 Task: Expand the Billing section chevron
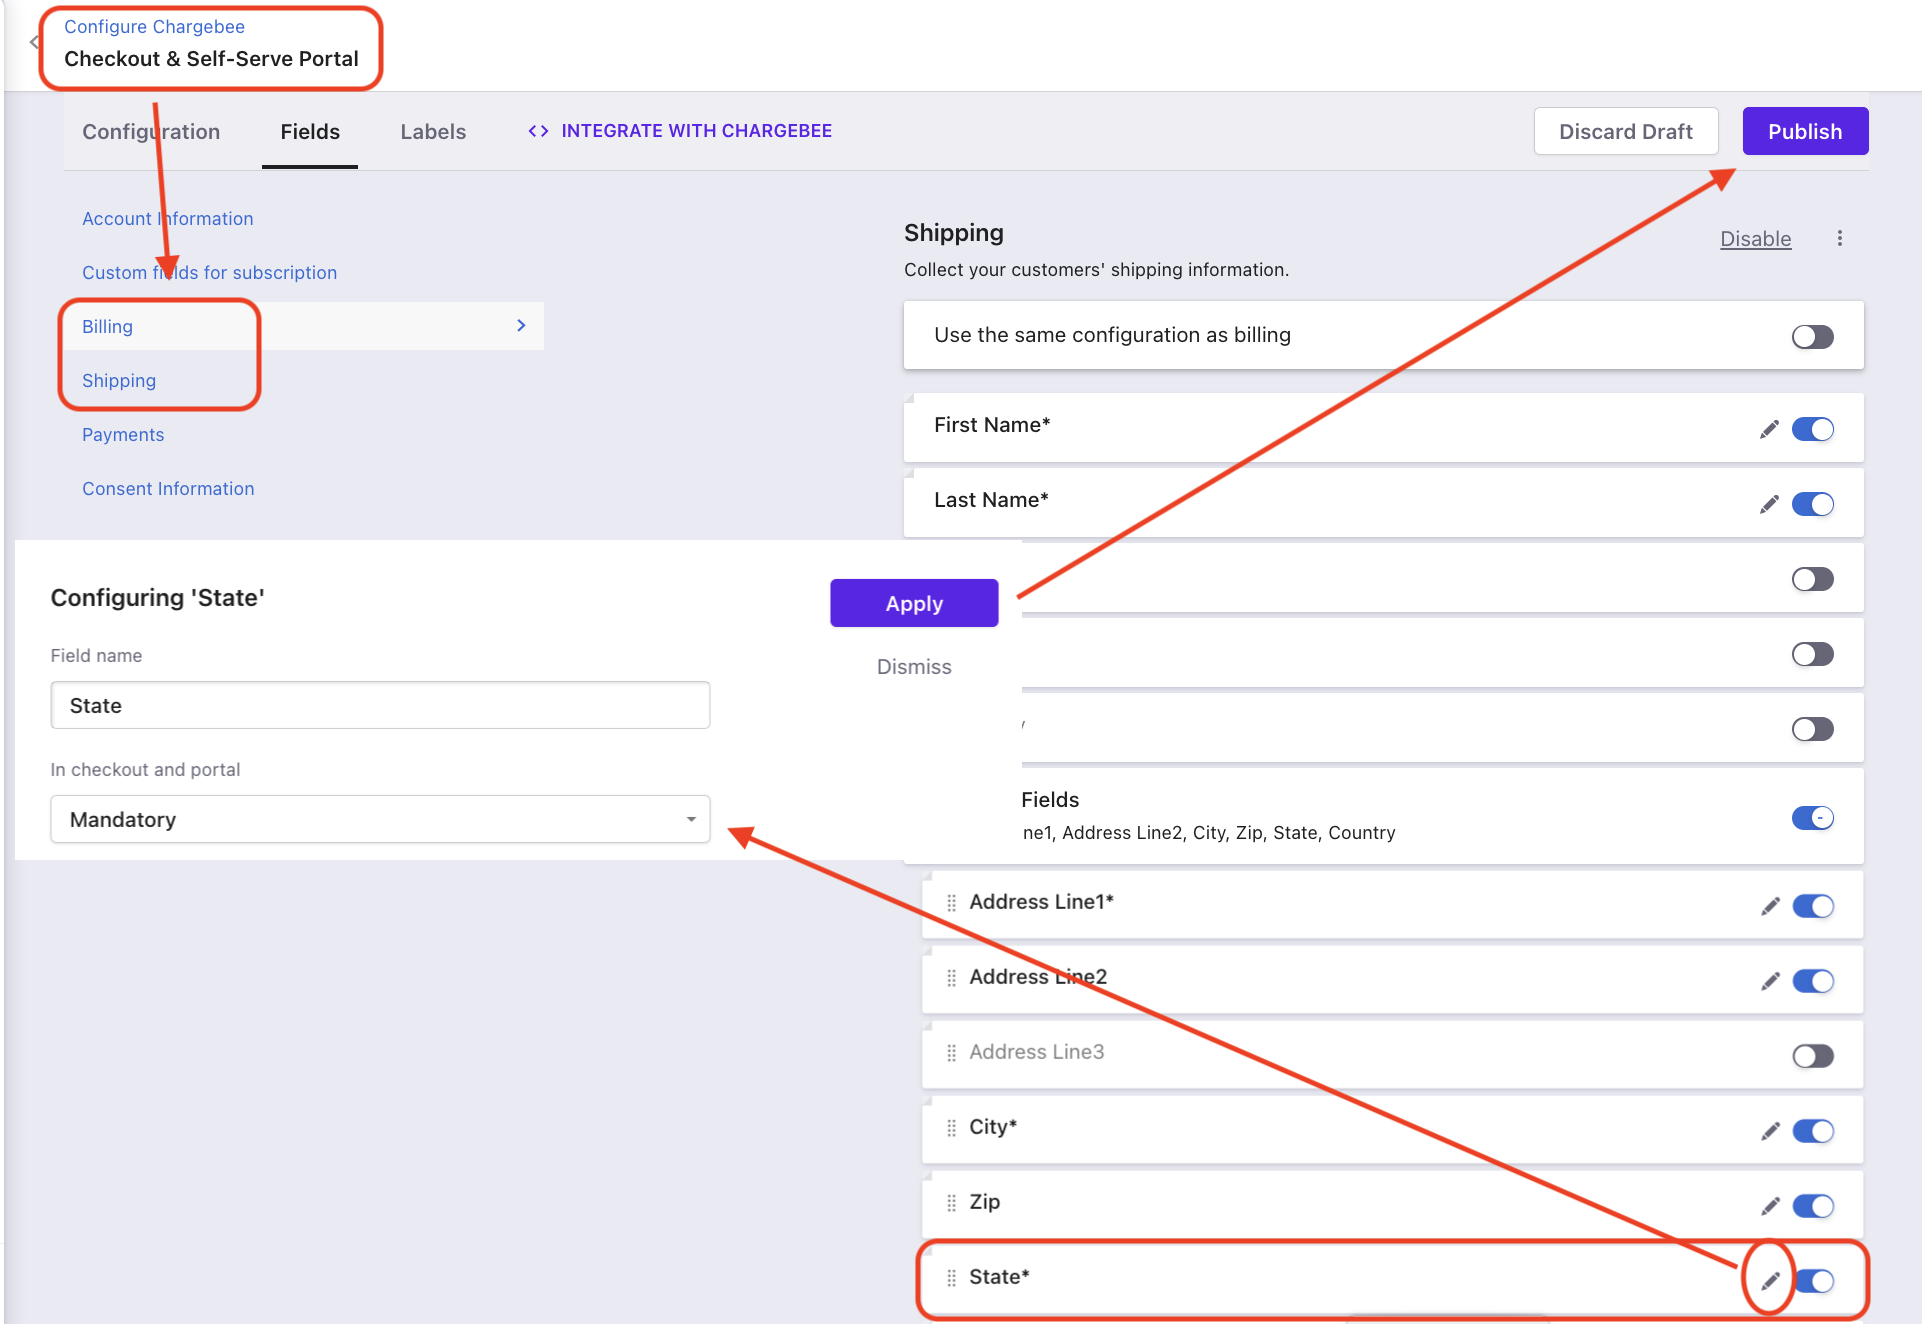click(521, 326)
